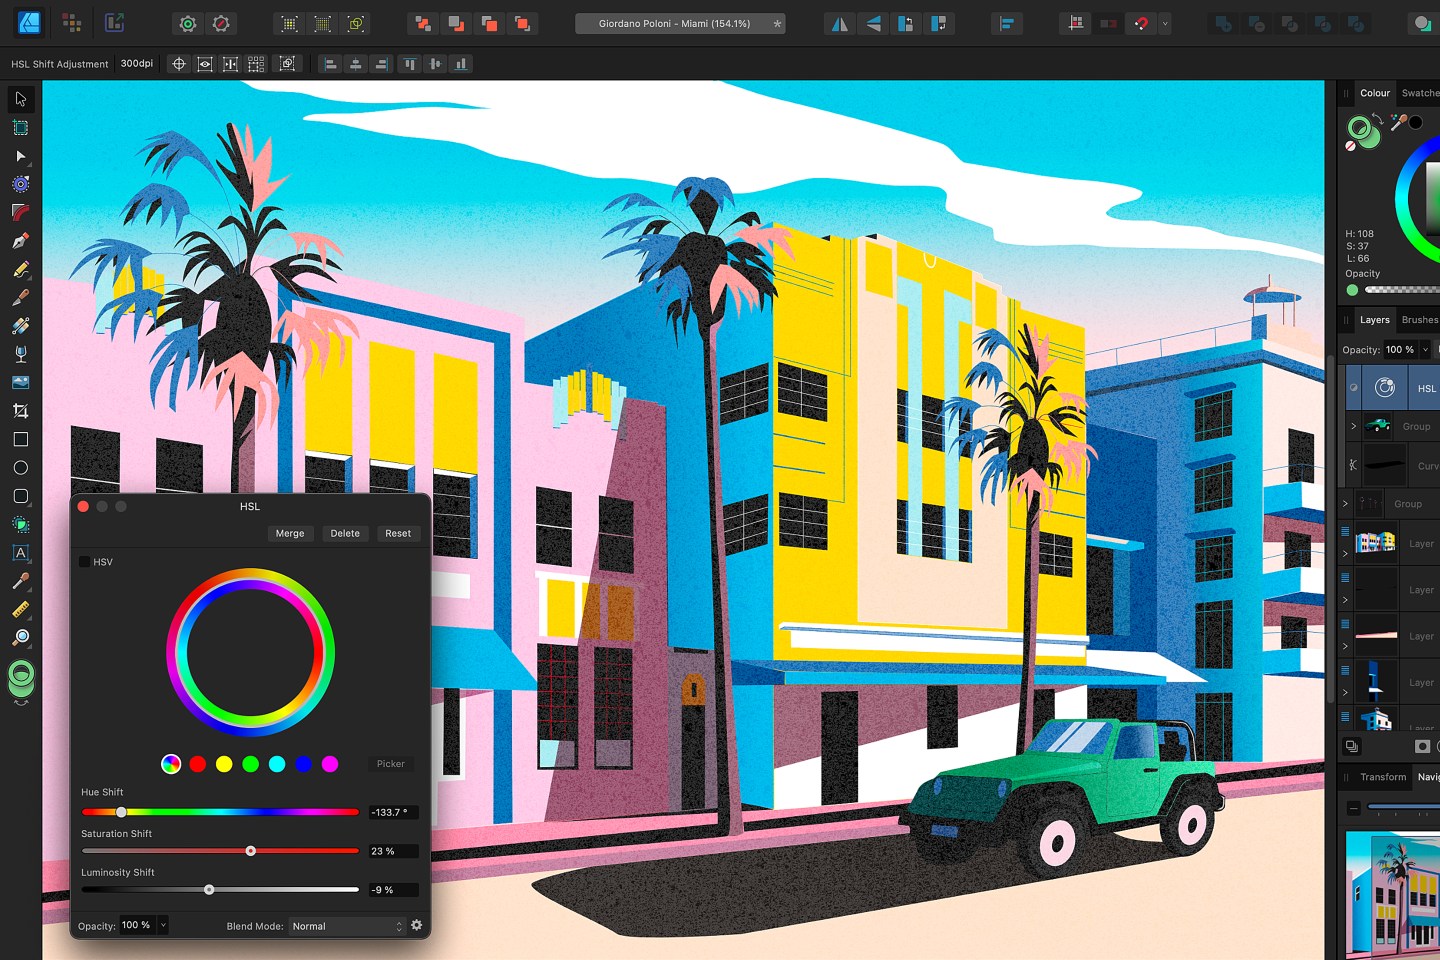
Task: Select the Ellipse shape tool
Action: (20, 467)
